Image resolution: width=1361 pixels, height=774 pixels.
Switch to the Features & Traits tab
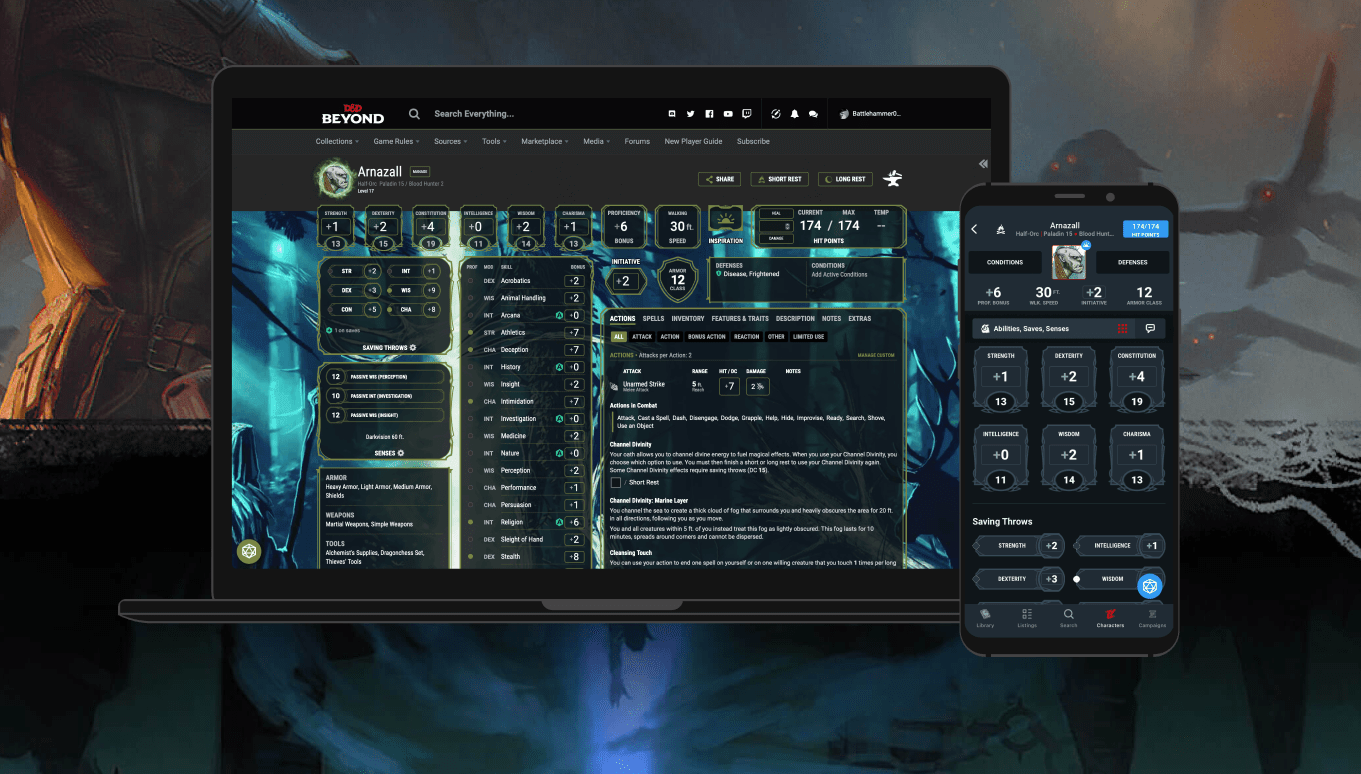(x=740, y=319)
